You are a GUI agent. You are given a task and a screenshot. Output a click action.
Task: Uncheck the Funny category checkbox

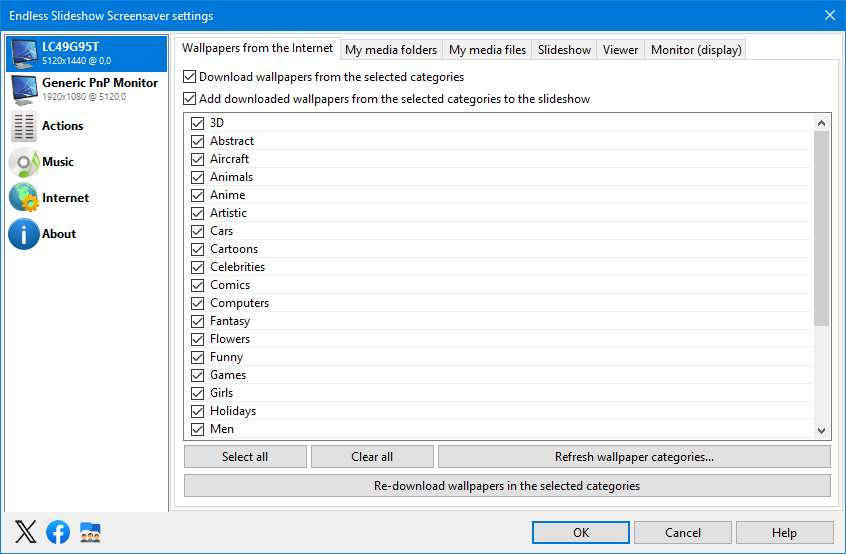pyautogui.click(x=197, y=357)
